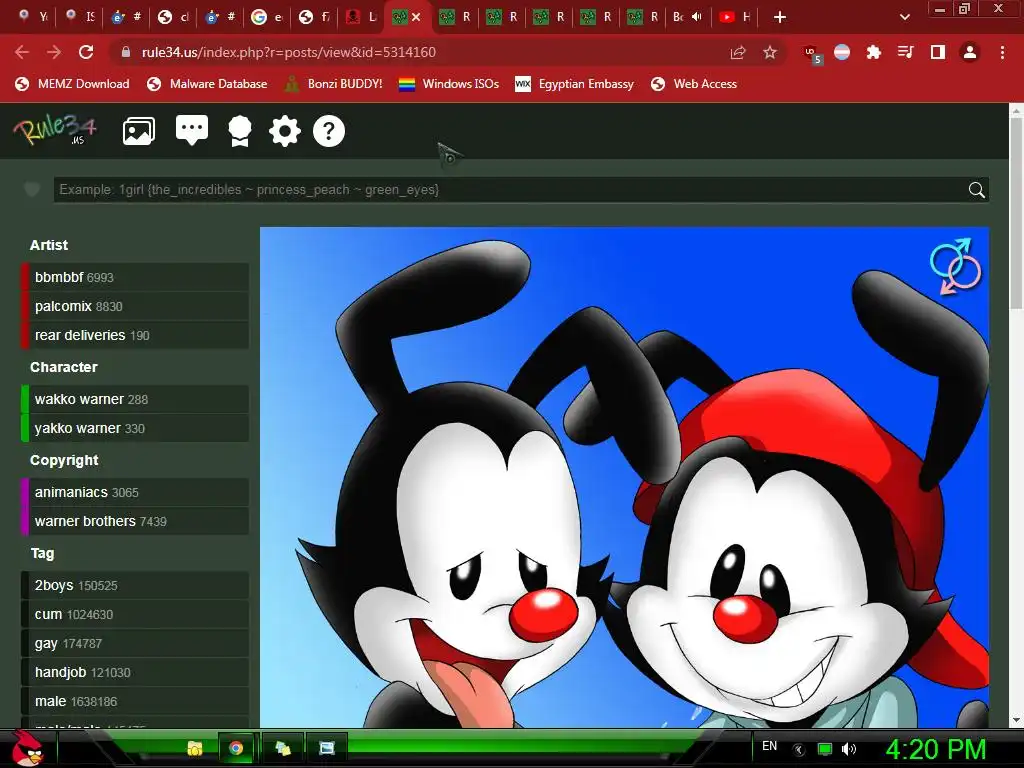
Task: Switch to the Google tab
Action: click(266, 17)
